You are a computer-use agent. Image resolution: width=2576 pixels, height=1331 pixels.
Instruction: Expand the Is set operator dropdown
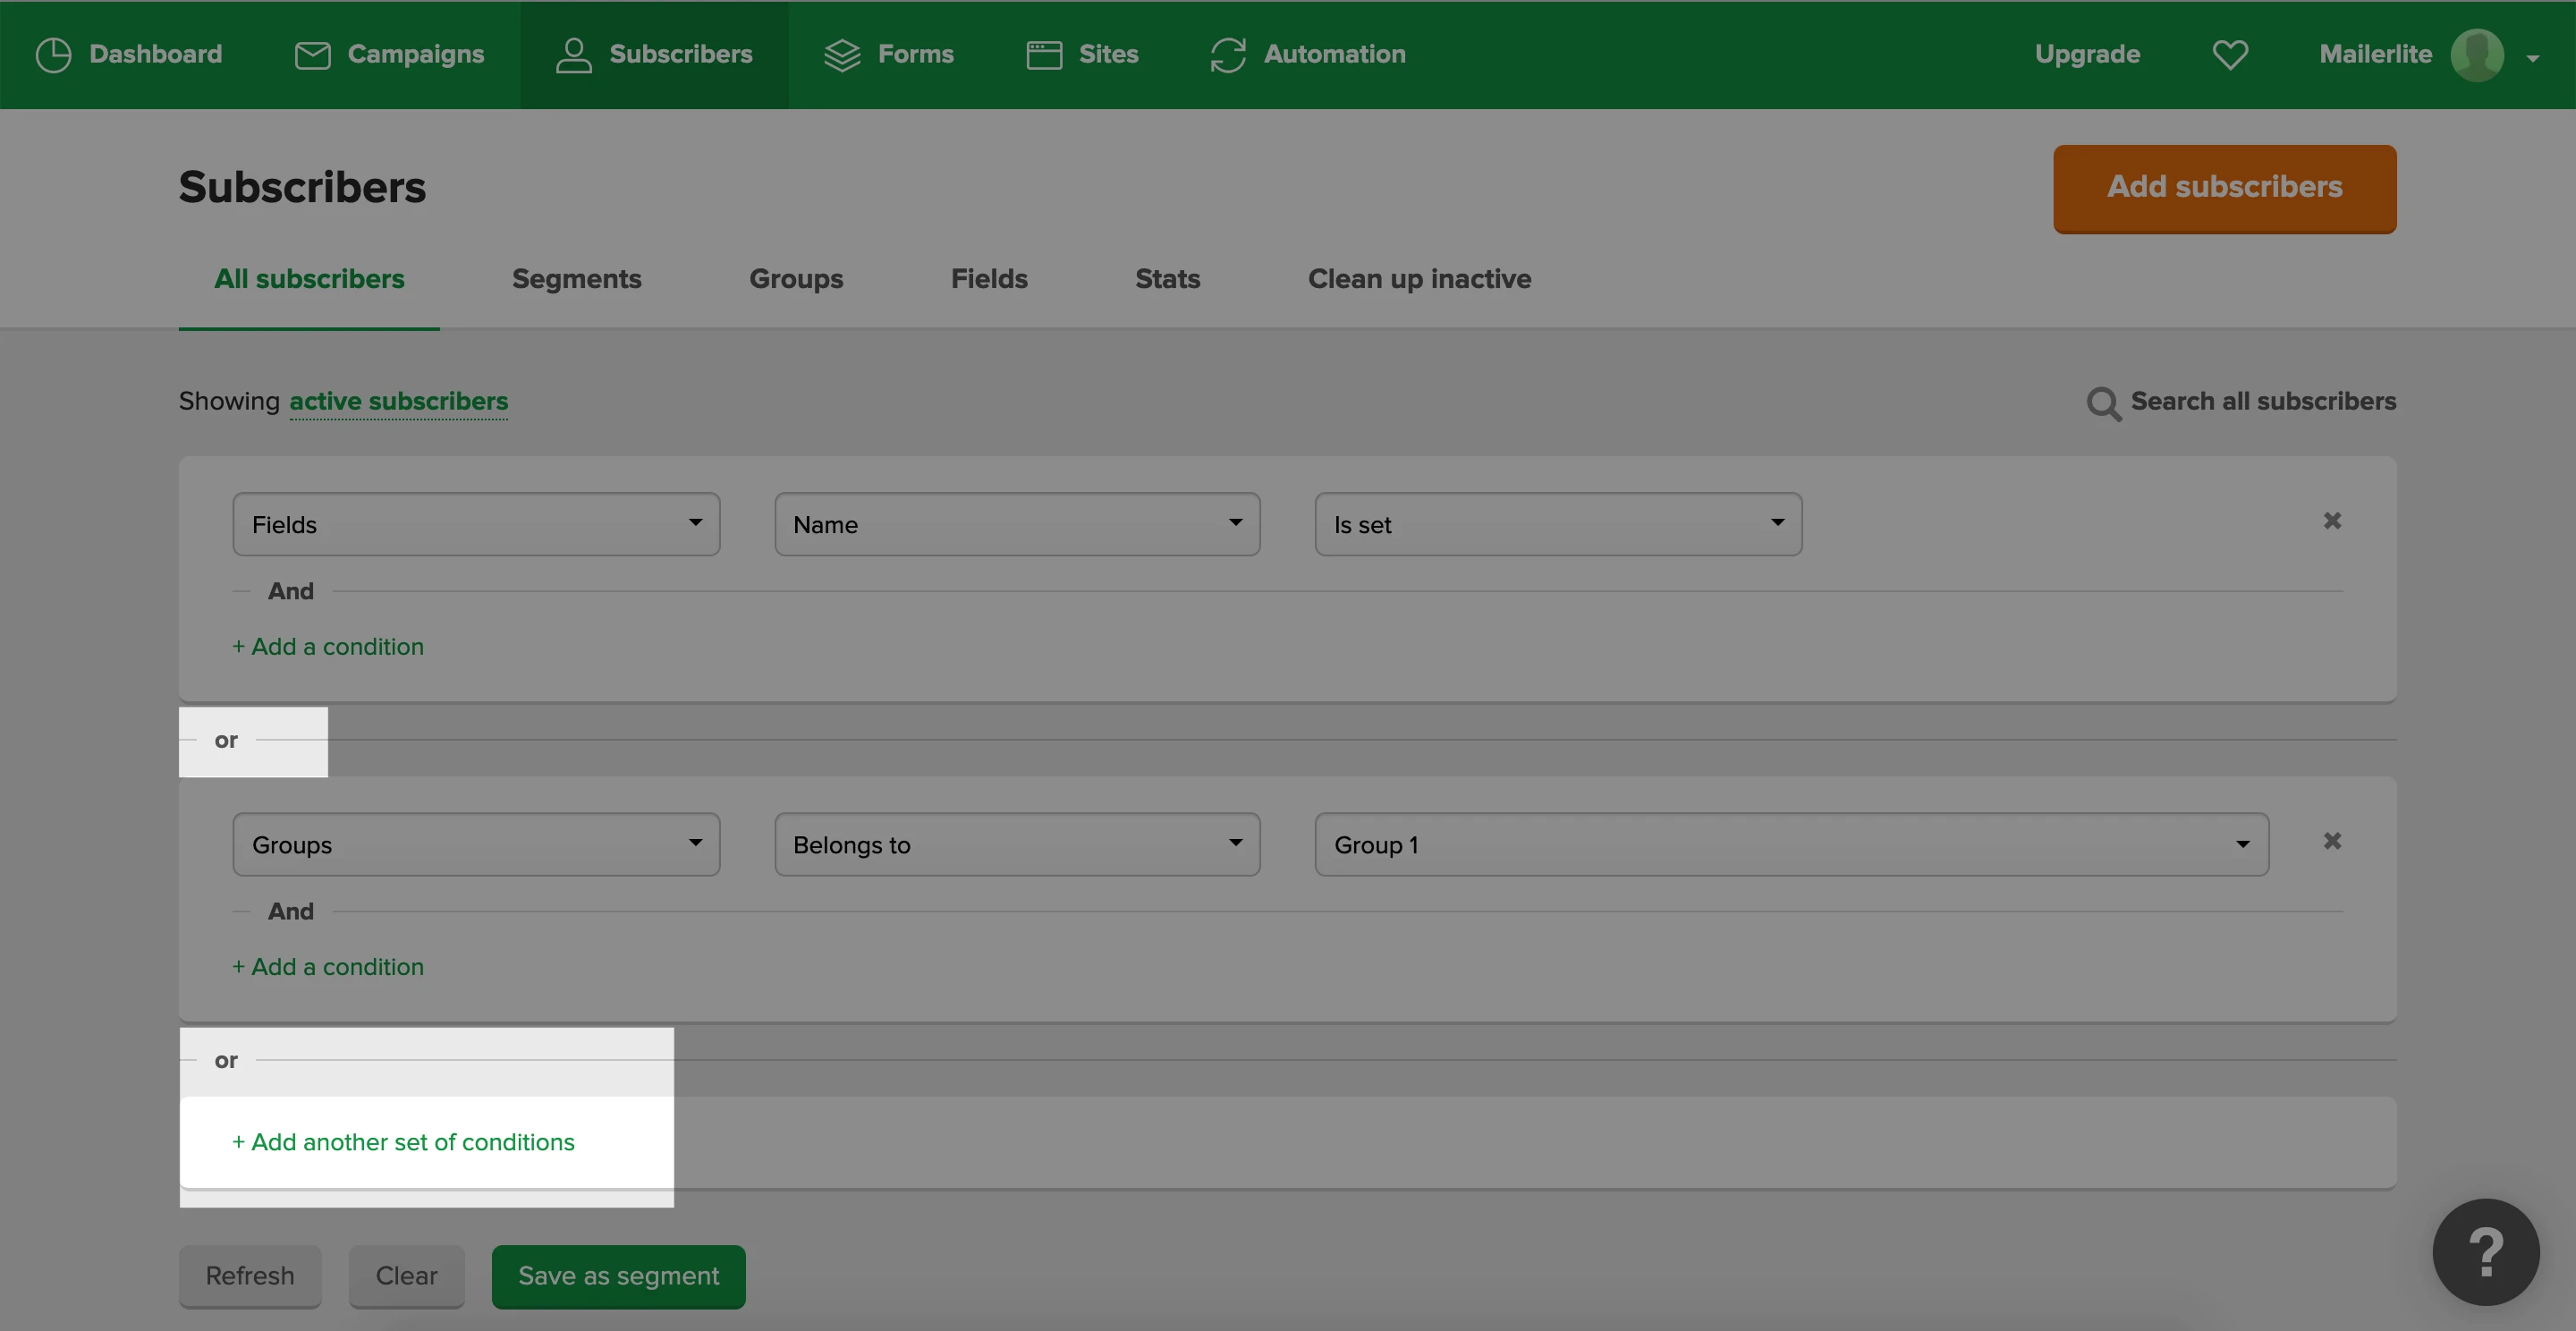pyautogui.click(x=1557, y=524)
